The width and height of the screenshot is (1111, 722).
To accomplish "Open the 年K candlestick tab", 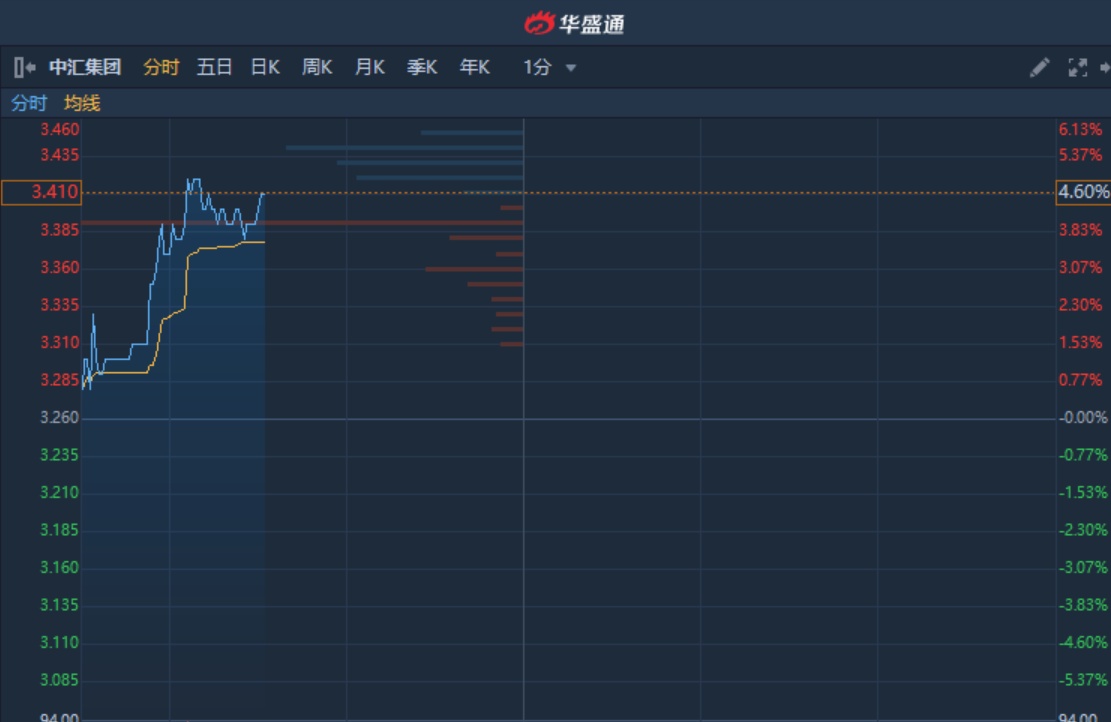I will coord(474,67).
